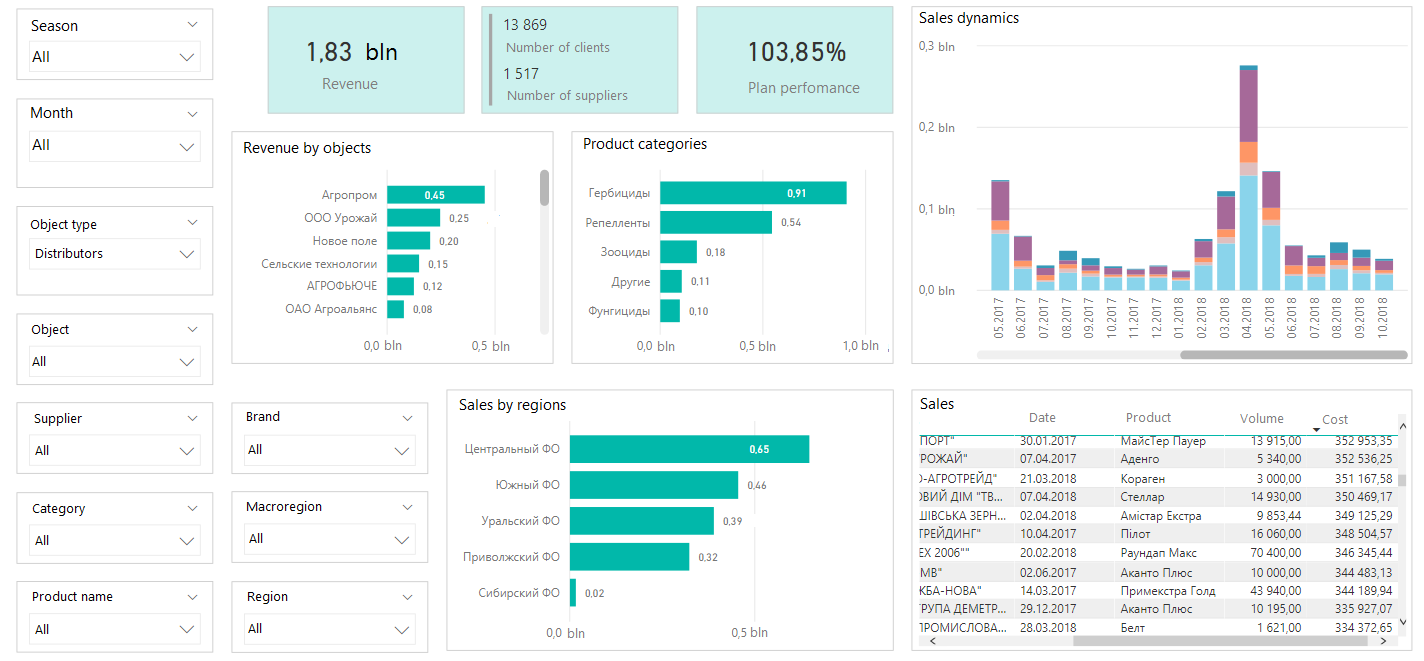The height and width of the screenshot is (661, 1424).
Task: Click the Region slicer header chevron
Action: 407,597
